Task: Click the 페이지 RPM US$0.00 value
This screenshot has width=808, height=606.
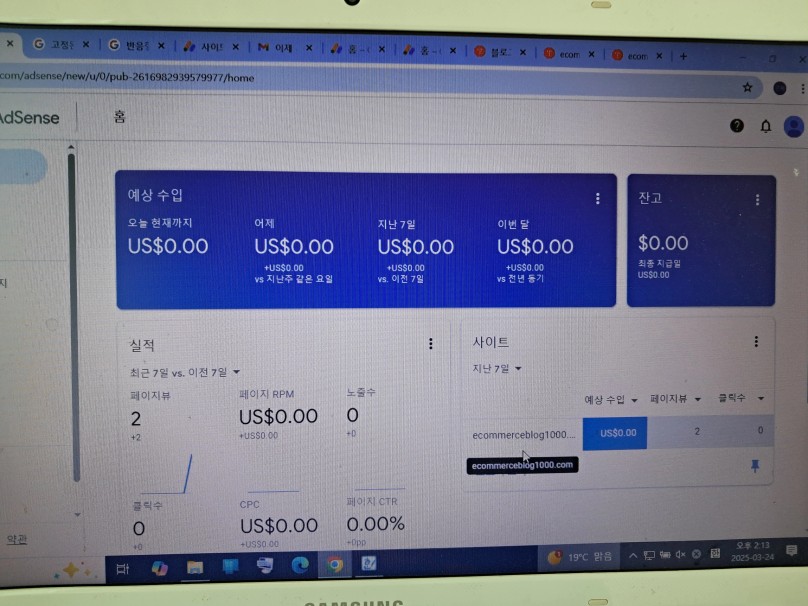Action: coord(278,416)
